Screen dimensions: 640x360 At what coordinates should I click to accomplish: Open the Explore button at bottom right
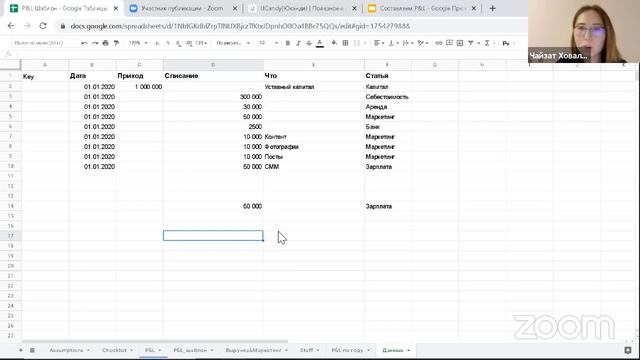(x=628, y=350)
